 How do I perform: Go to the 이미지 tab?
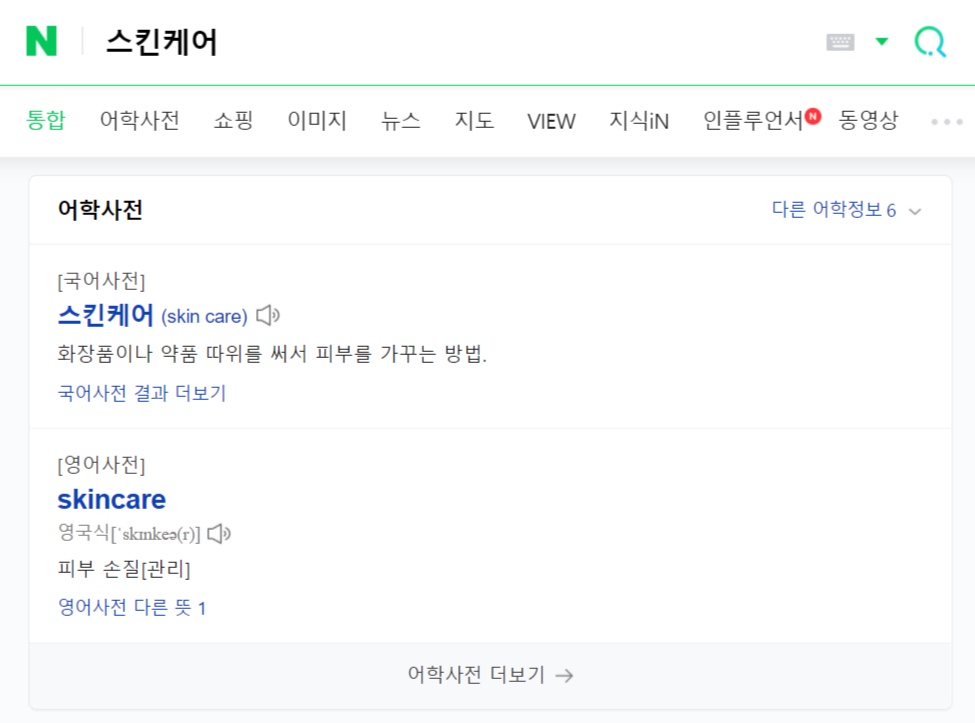[x=317, y=121]
